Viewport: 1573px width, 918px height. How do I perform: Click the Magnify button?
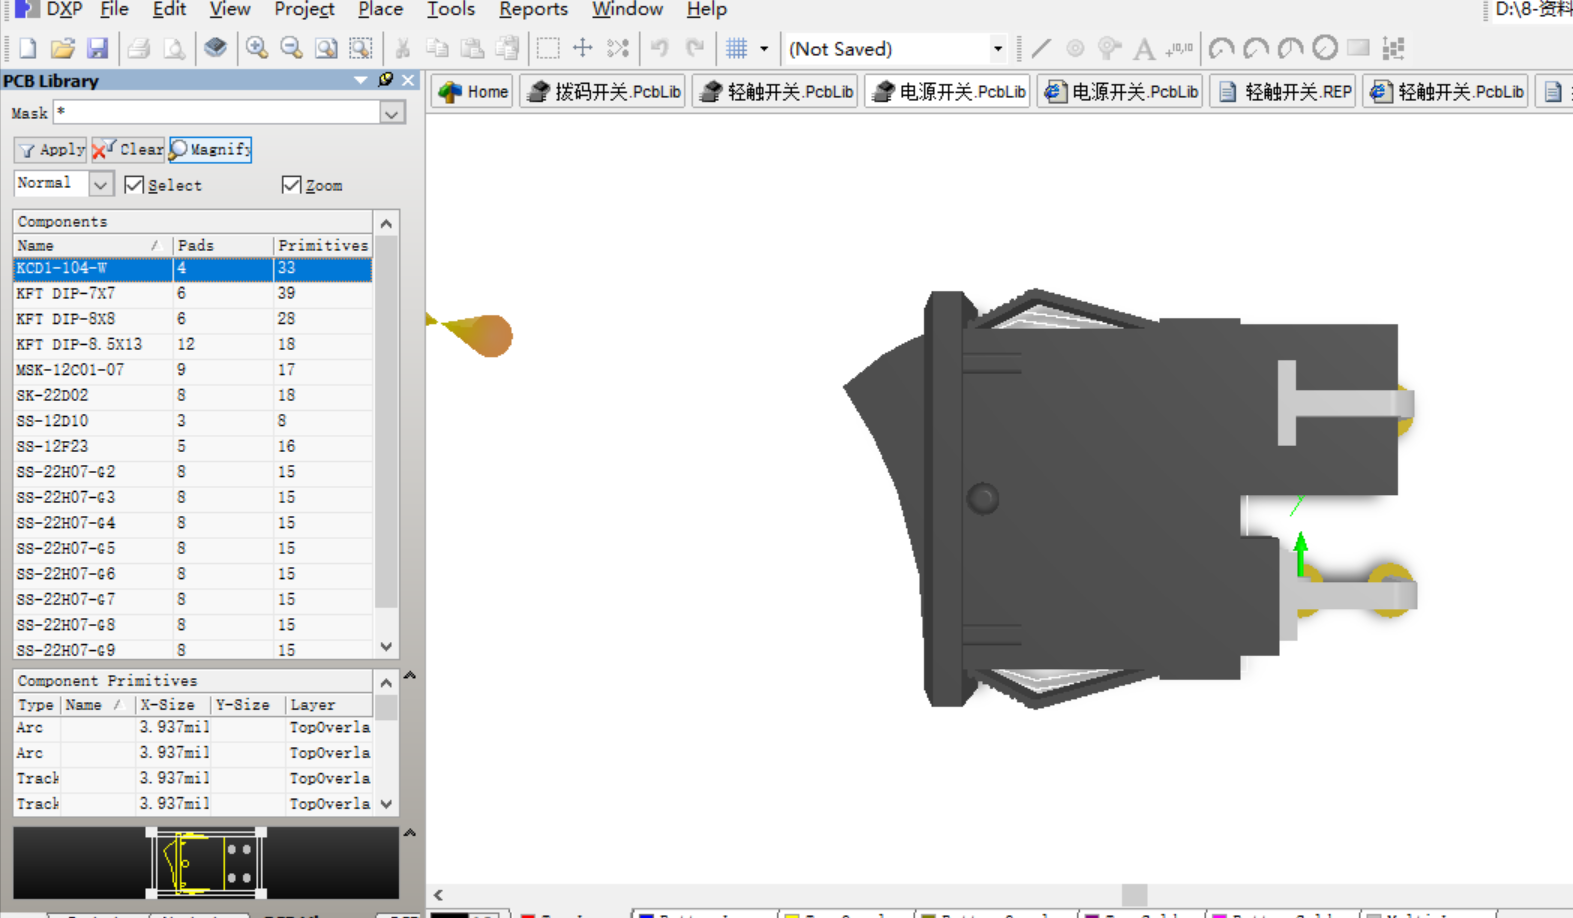tap(210, 149)
